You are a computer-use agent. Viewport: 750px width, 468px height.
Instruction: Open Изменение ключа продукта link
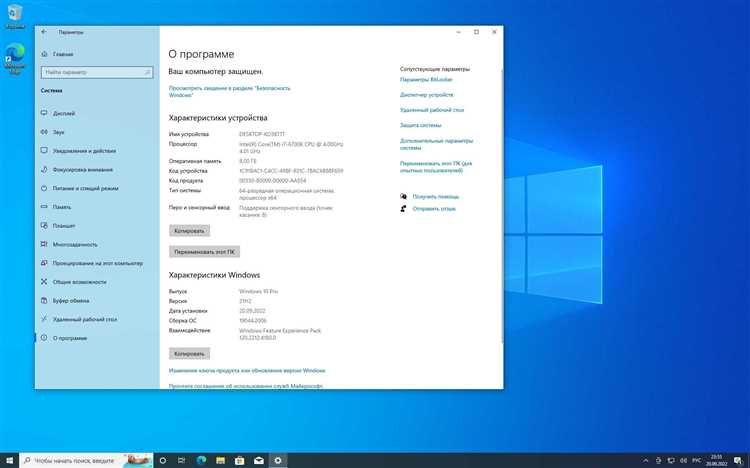247,370
